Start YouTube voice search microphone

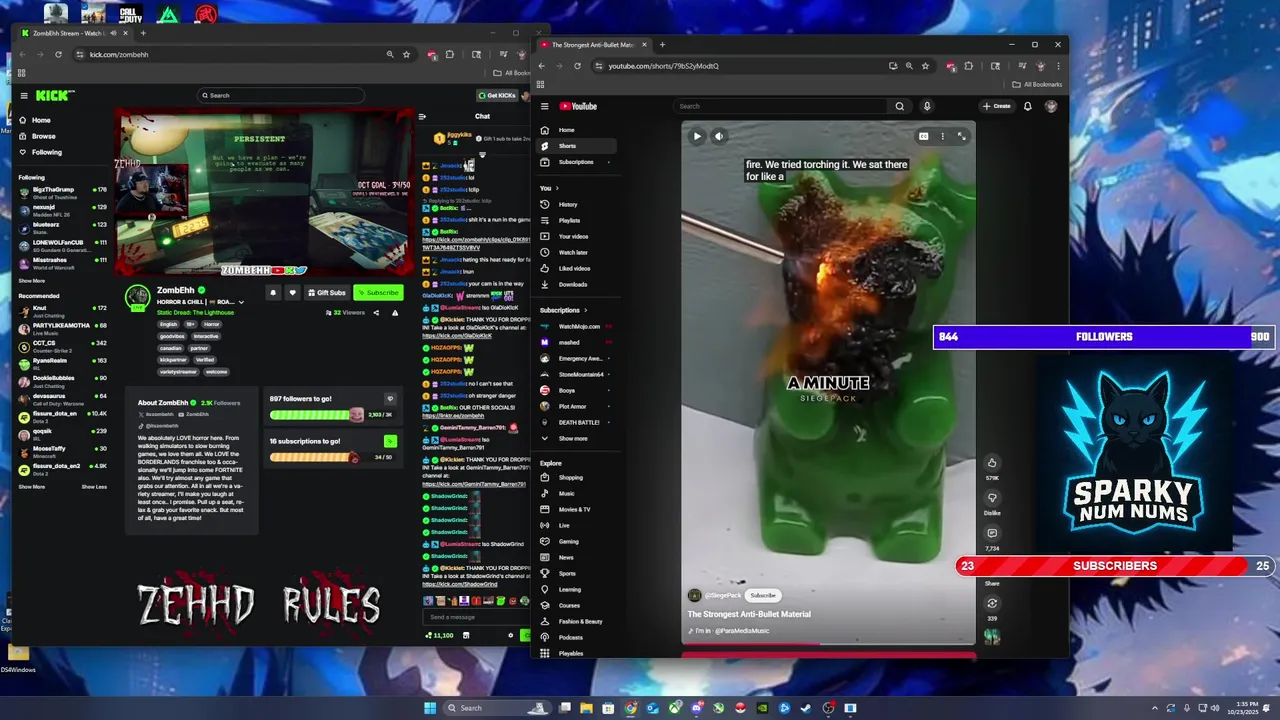tap(927, 106)
